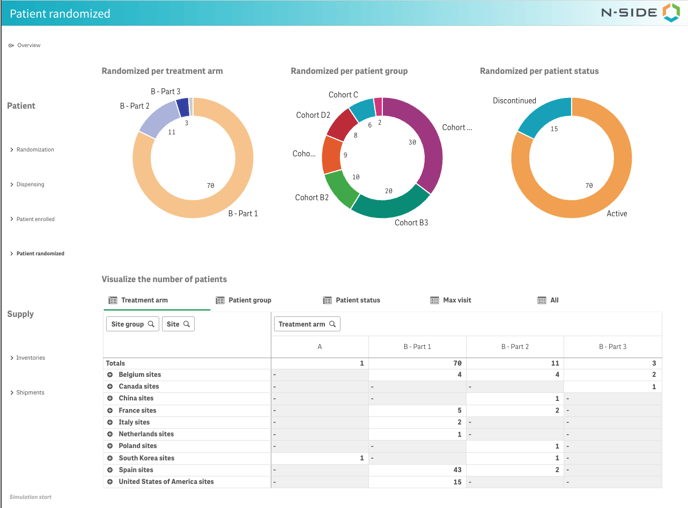This screenshot has width=688, height=508.
Task: Click the table icon beside Patient status
Action: point(327,300)
